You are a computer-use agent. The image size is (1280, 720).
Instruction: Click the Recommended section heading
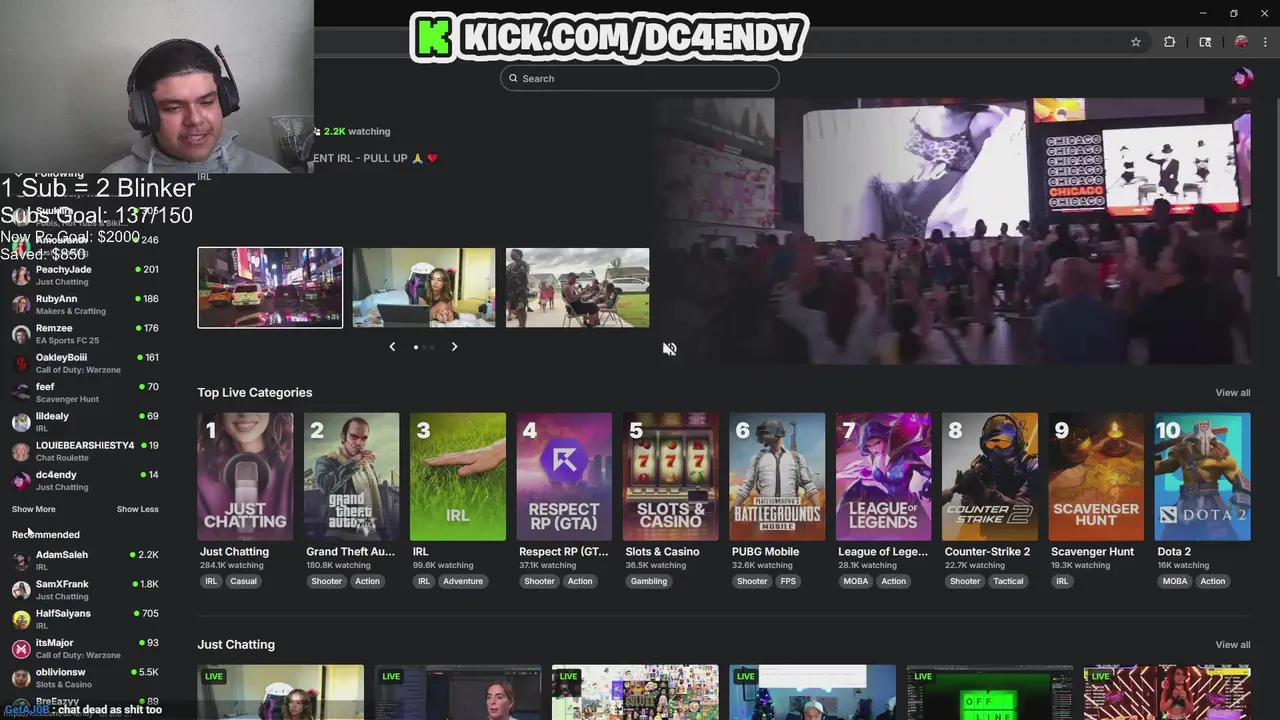click(x=46, y=535)
